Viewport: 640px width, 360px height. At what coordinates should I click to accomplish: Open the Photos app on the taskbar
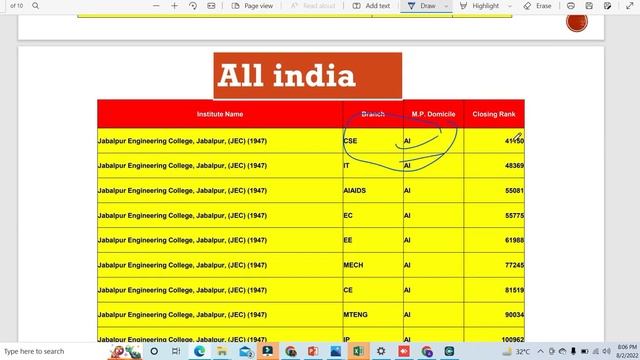[336, 351]
